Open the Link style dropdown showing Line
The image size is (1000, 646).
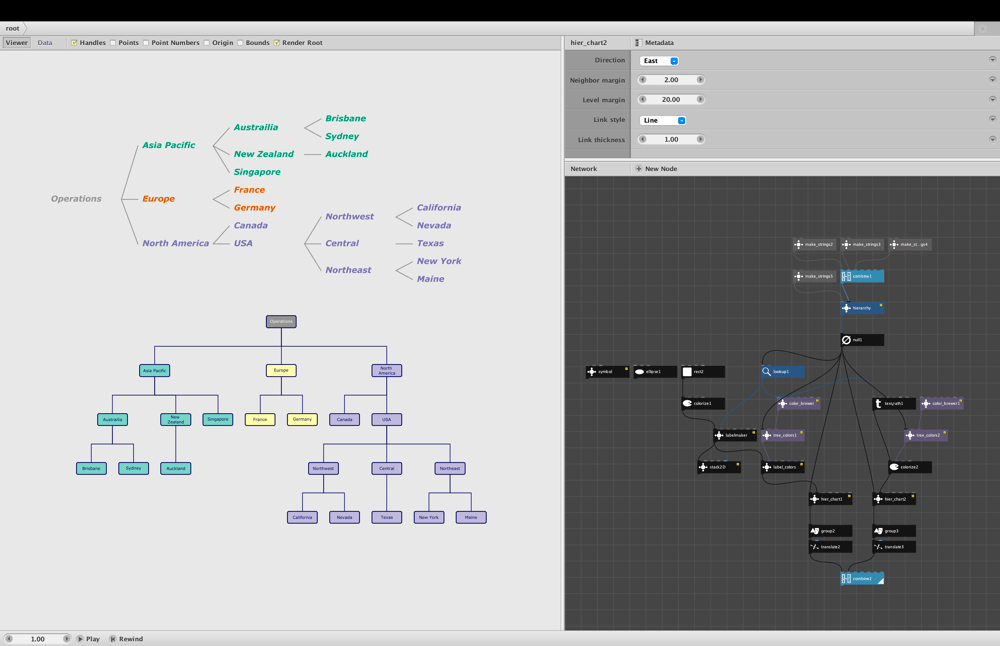point(663,121)
